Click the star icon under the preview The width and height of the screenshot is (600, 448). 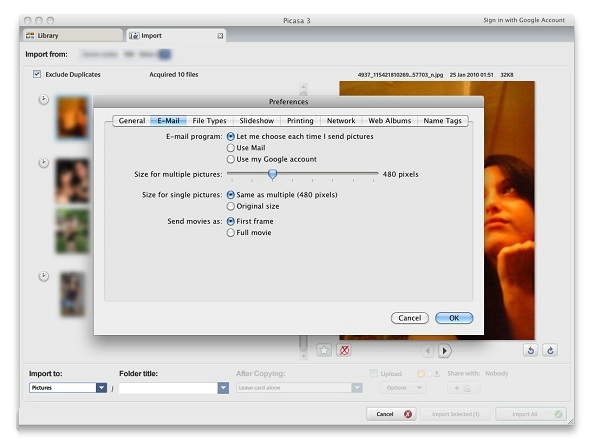pyautogui.click(x=324, y=351)
